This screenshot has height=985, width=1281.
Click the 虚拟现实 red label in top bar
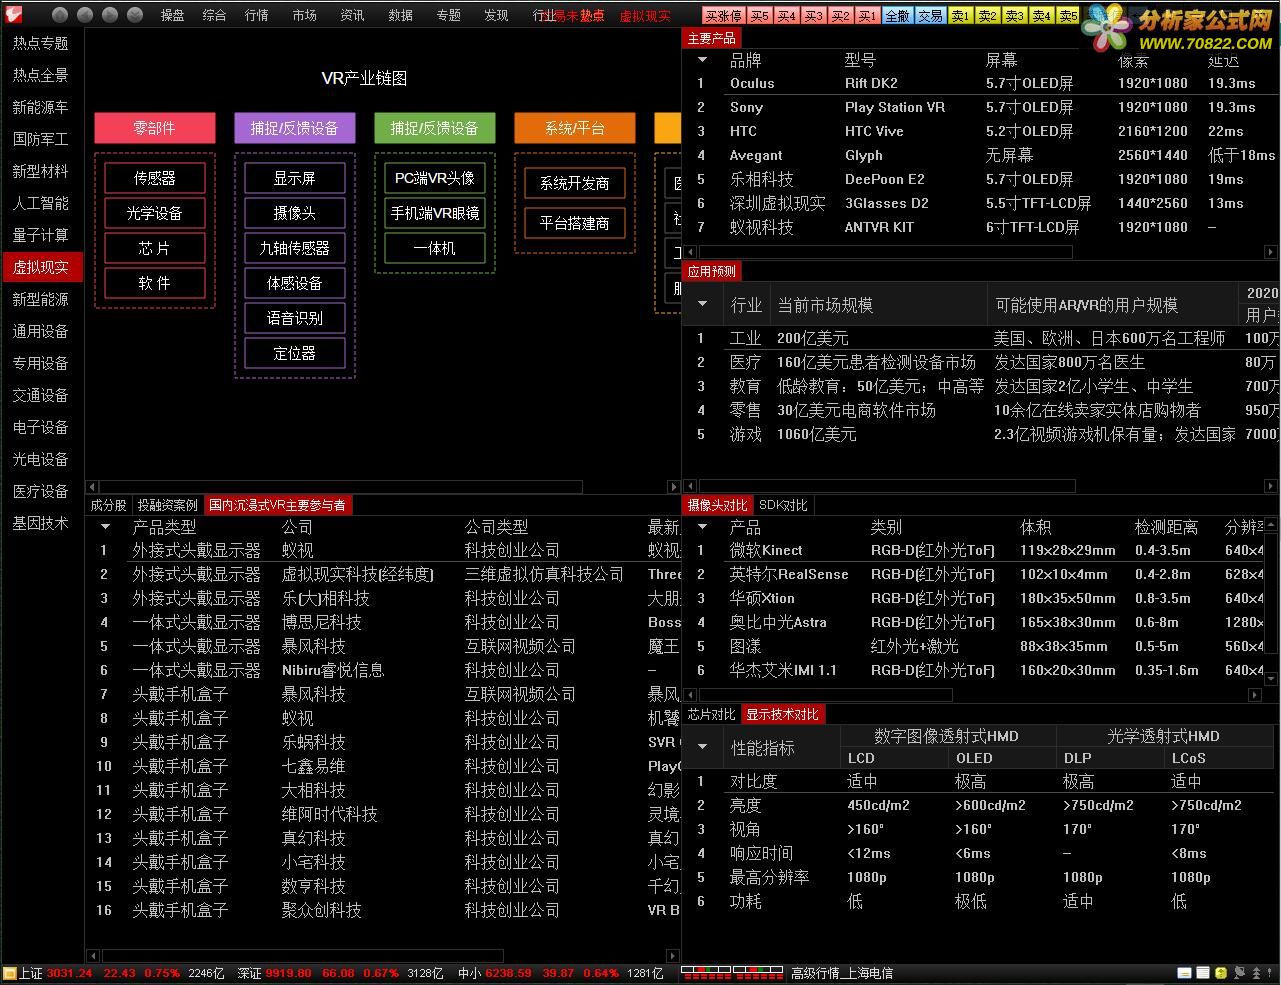pos(645,16)
